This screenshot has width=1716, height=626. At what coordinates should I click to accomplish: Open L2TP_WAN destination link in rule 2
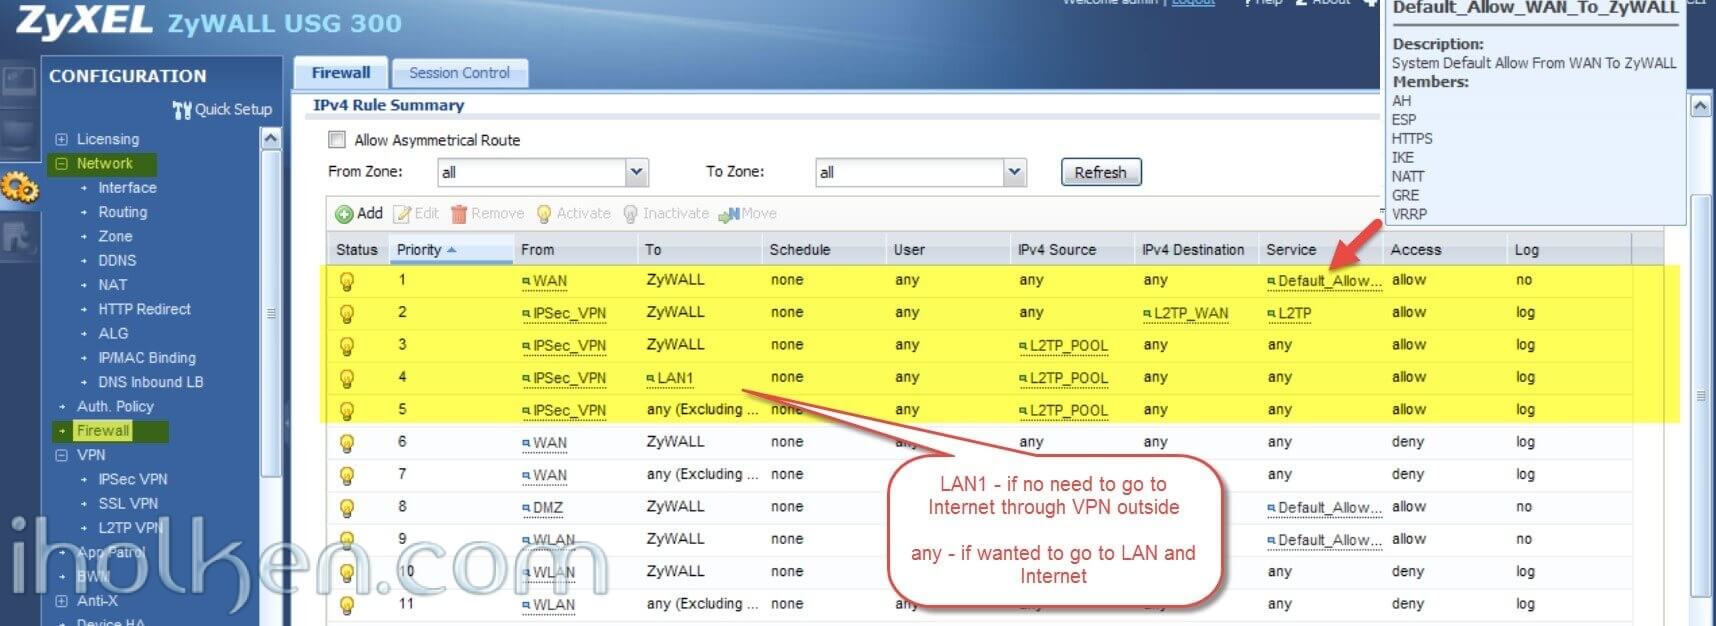[x=1190, y=313]
